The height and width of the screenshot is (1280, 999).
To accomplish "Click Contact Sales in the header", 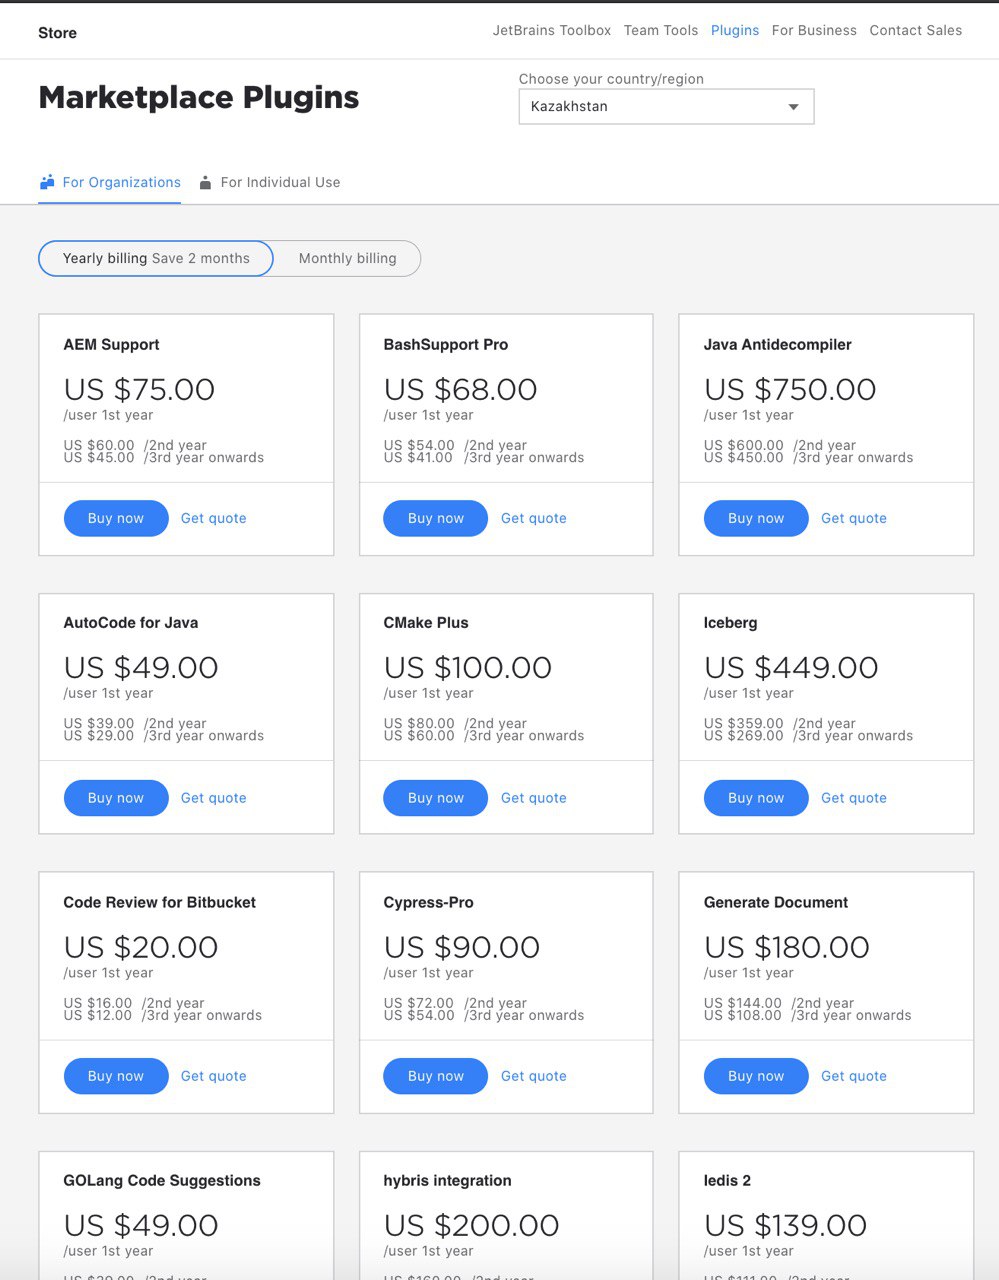I will (916, 31).
